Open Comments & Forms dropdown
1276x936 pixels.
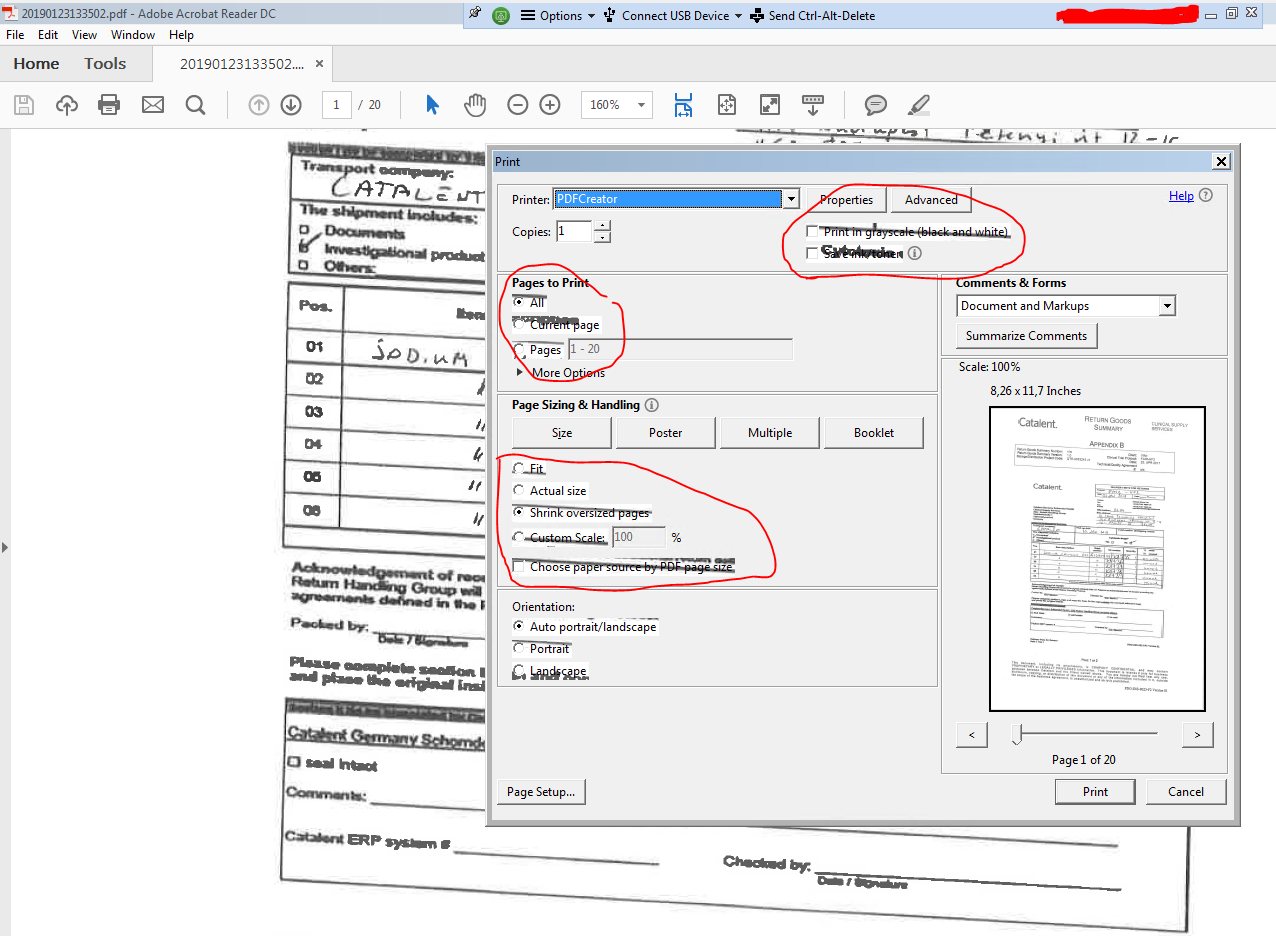[x=1167, y=306]
